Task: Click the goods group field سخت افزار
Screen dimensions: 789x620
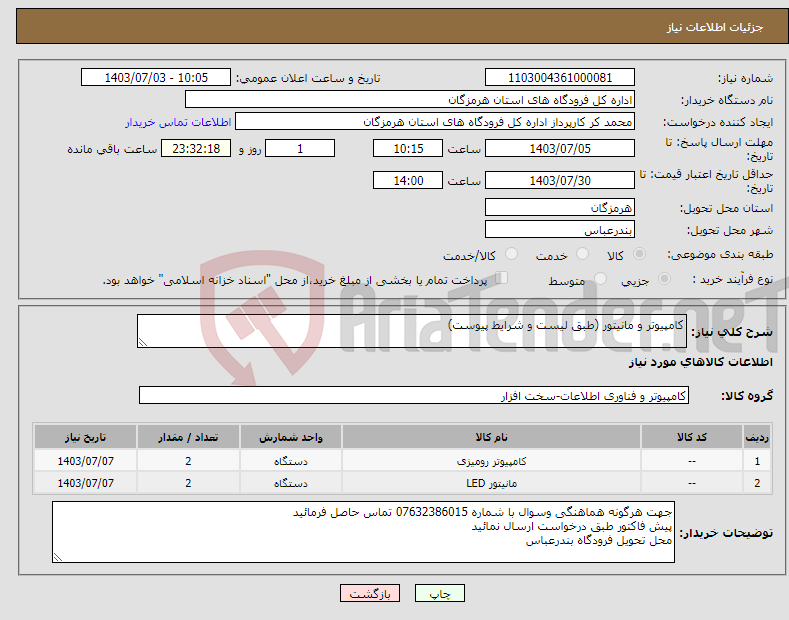Action: [414, 396]
